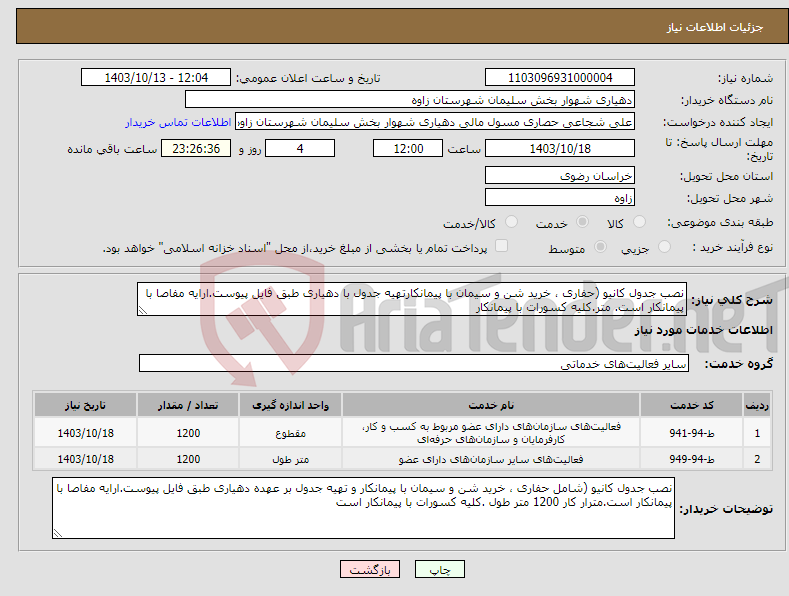Click service code ط-94-941 cell

[691, 433]
